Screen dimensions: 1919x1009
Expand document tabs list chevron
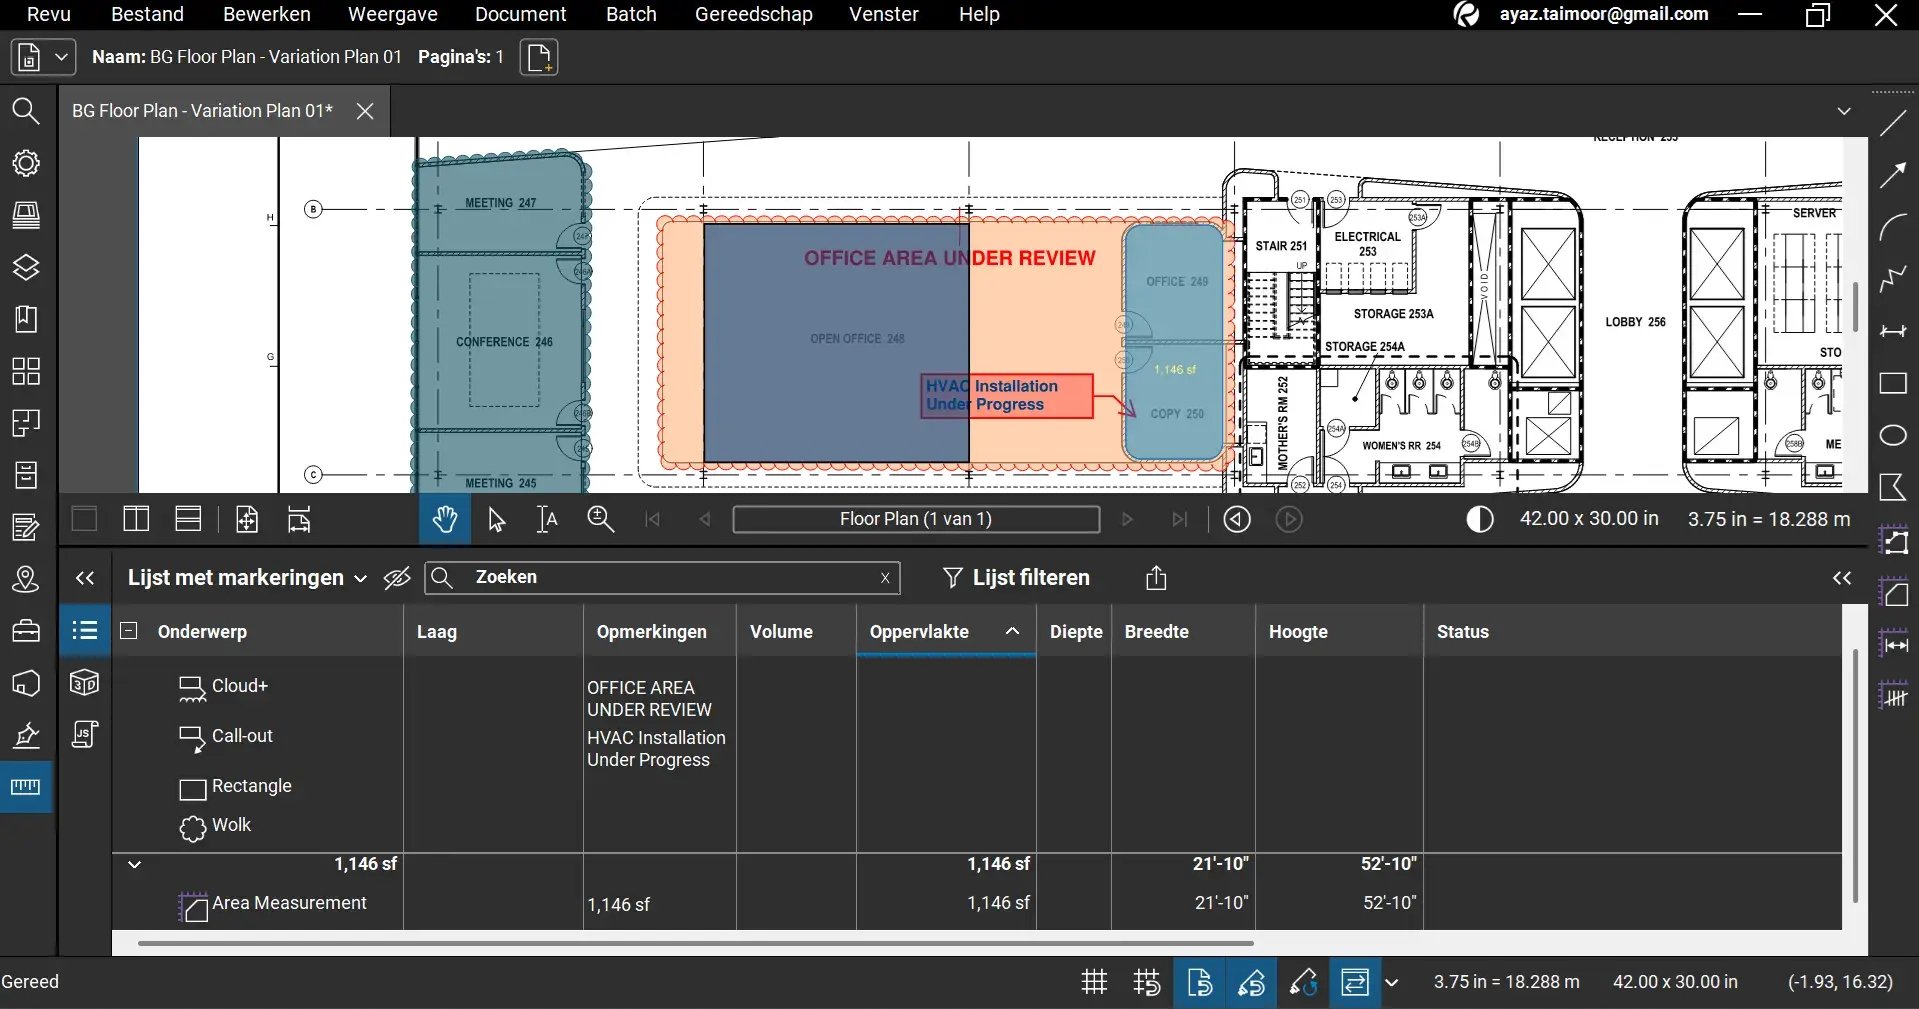click(x=1844, y=111)
